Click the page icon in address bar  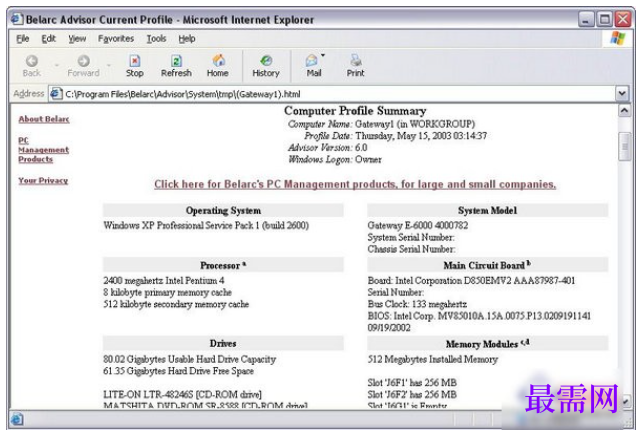[x=56, y=94]
